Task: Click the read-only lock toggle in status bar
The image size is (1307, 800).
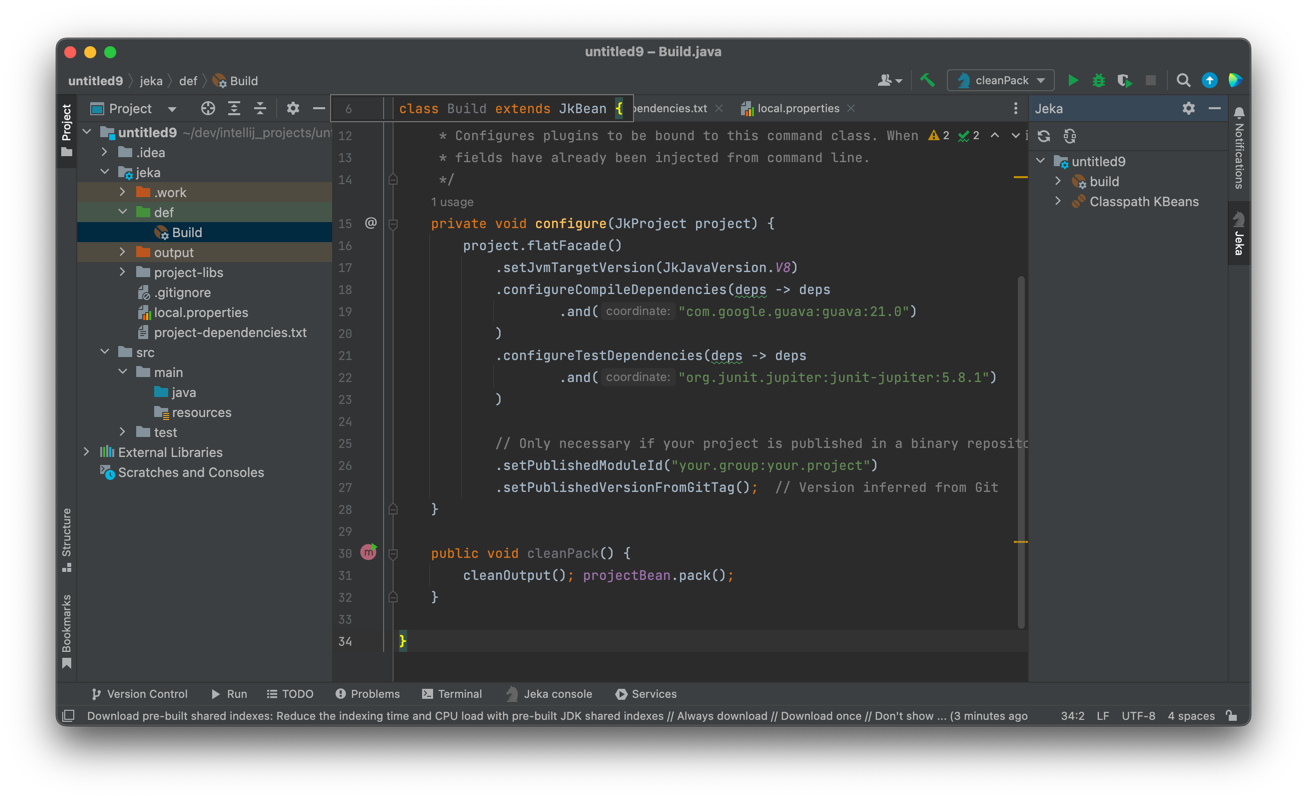Action: click(1232, 716)
